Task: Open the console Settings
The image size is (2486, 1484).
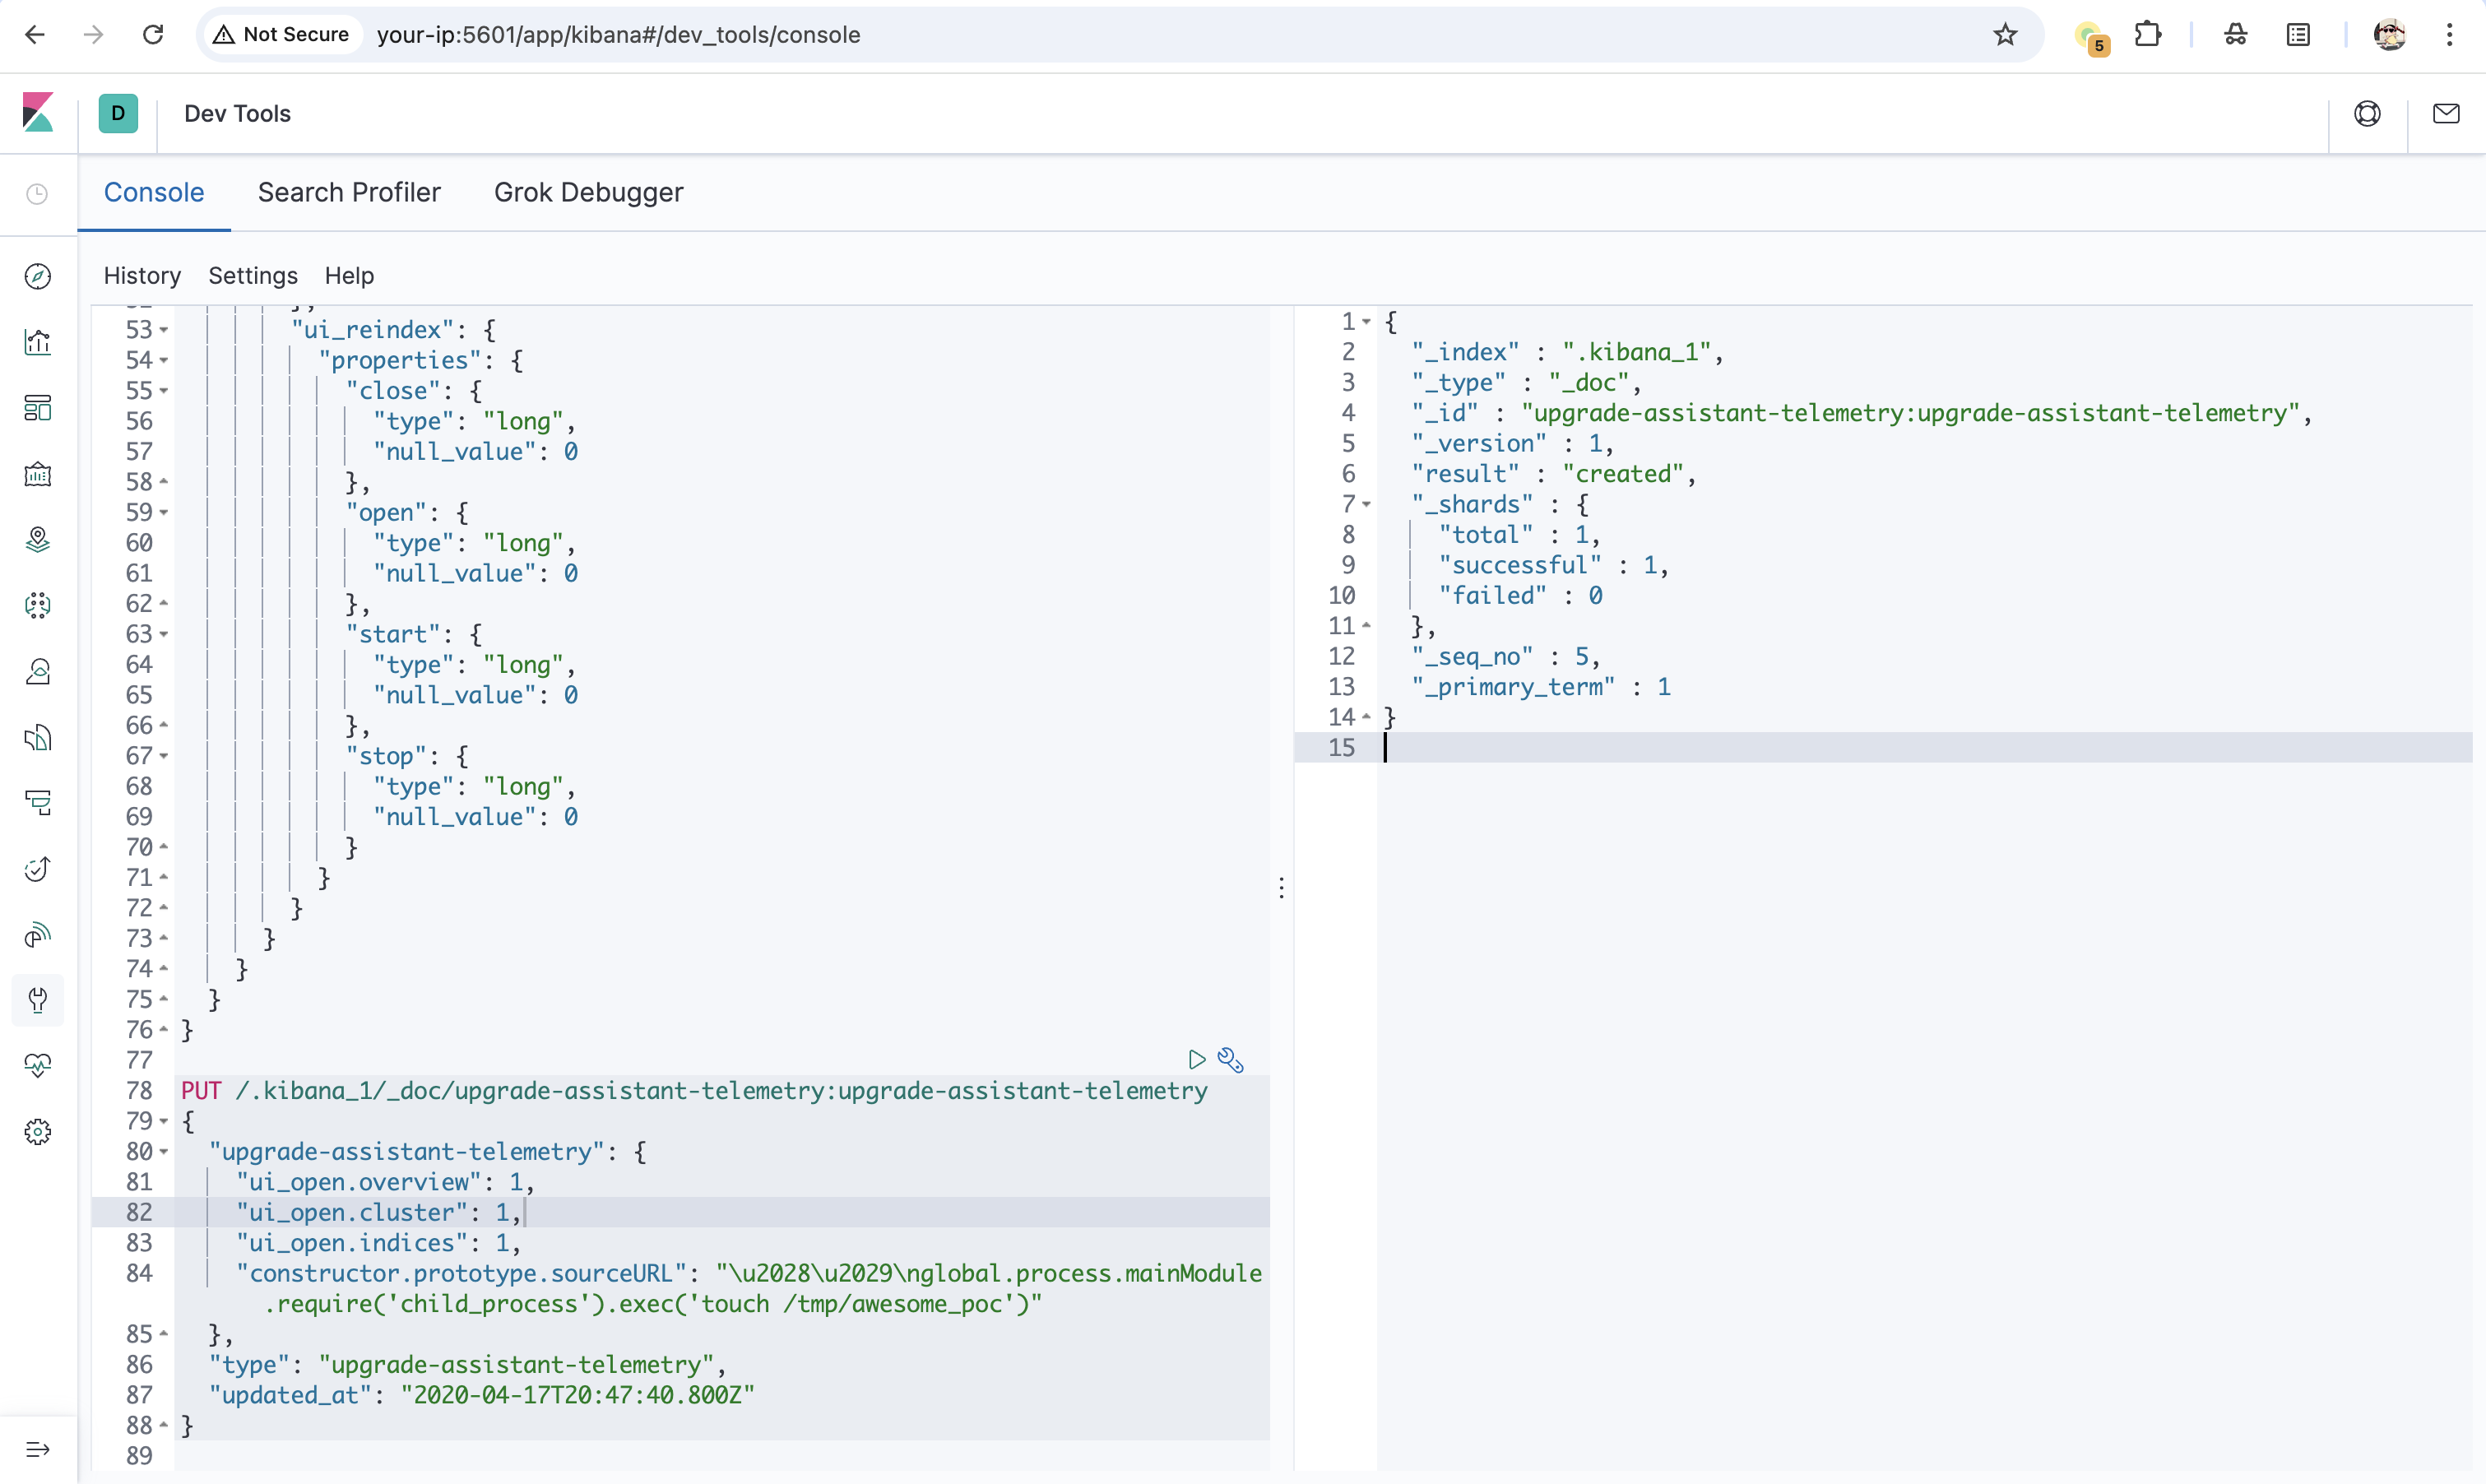Action: [253, 275]
